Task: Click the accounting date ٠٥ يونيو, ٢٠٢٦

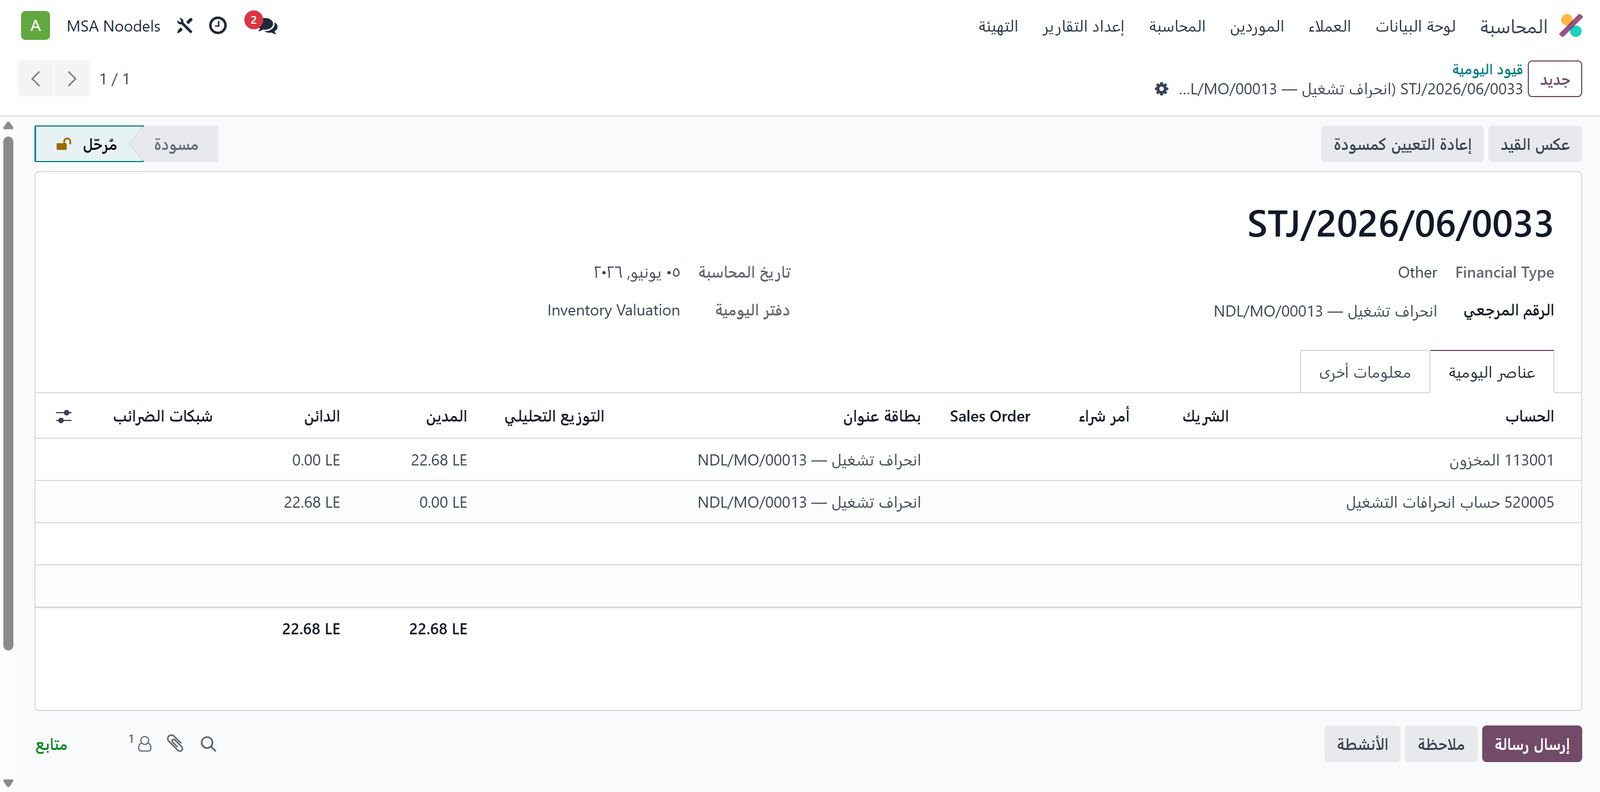Action: click(x=637, y=272)
